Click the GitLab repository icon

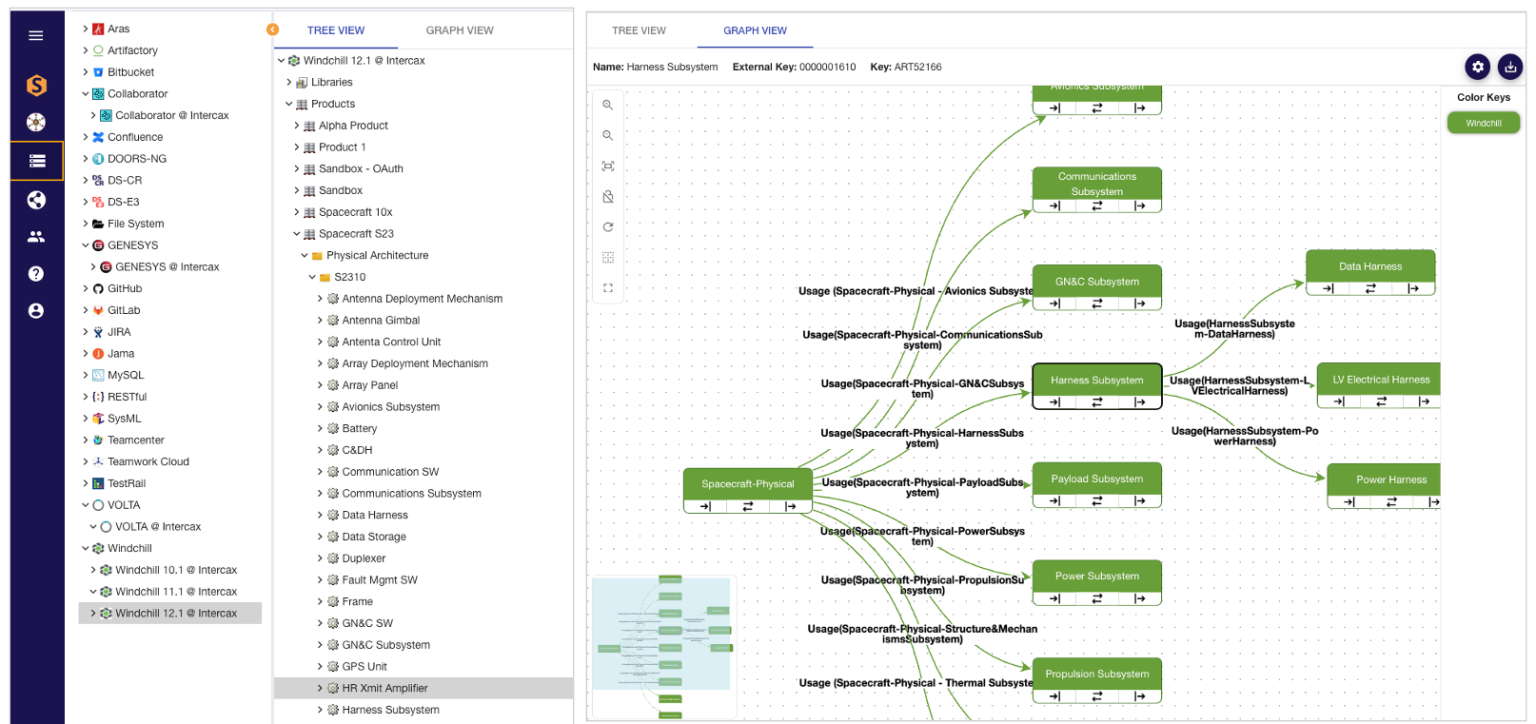click(x=98, y=310)
